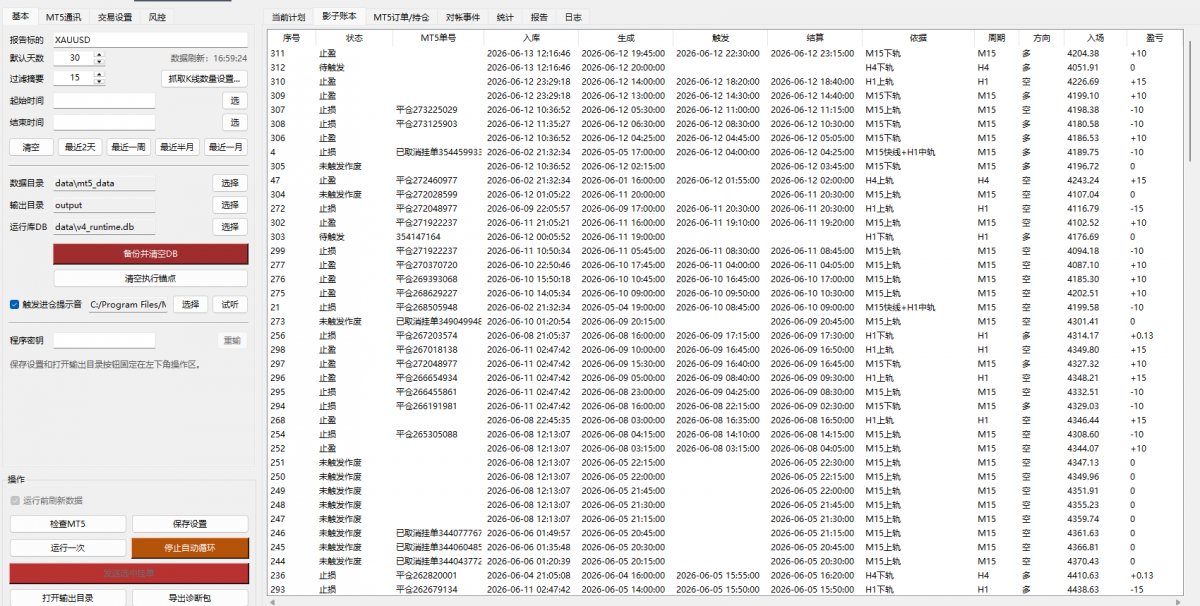The height and width of the screenshot is (606, 1200).
Task: Click the table's vertical scrollbar
Action: pos(1188,100)
